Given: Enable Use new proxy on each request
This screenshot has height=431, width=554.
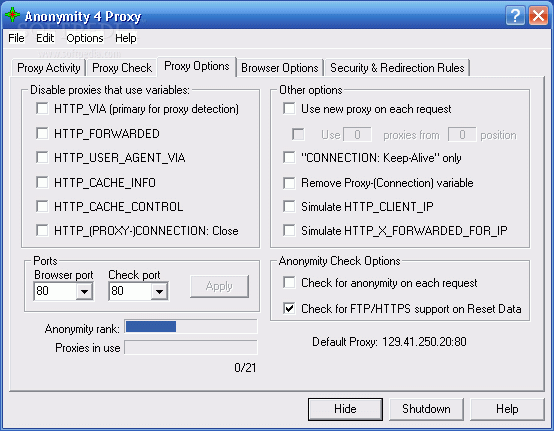Looking at the screenshot, I should click(x=289, y=108).
